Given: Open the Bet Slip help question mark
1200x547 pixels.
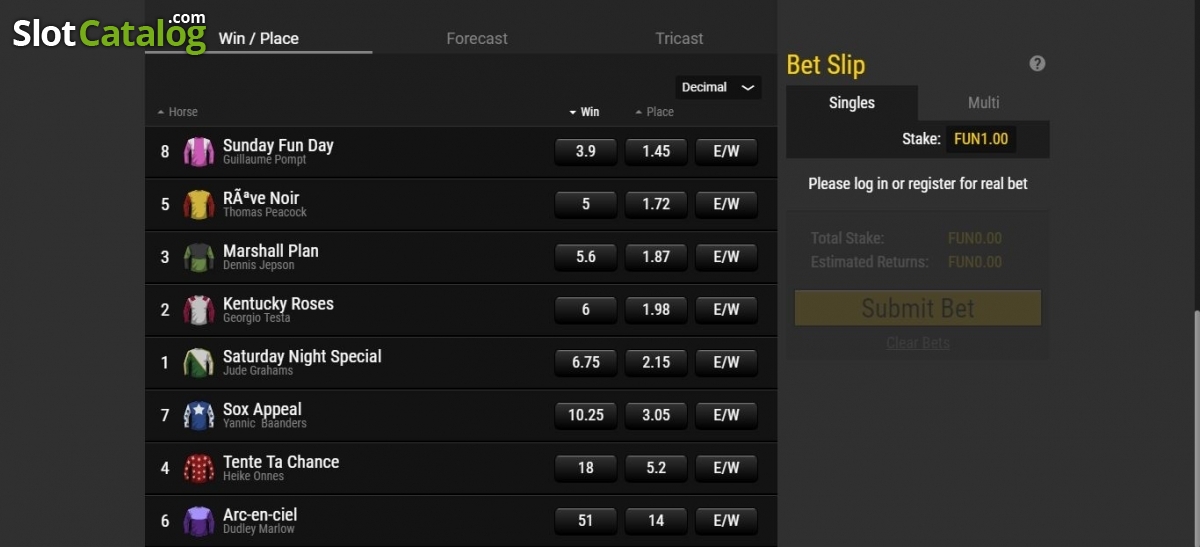Looking at the screenshot, I should pos(1037,63).
